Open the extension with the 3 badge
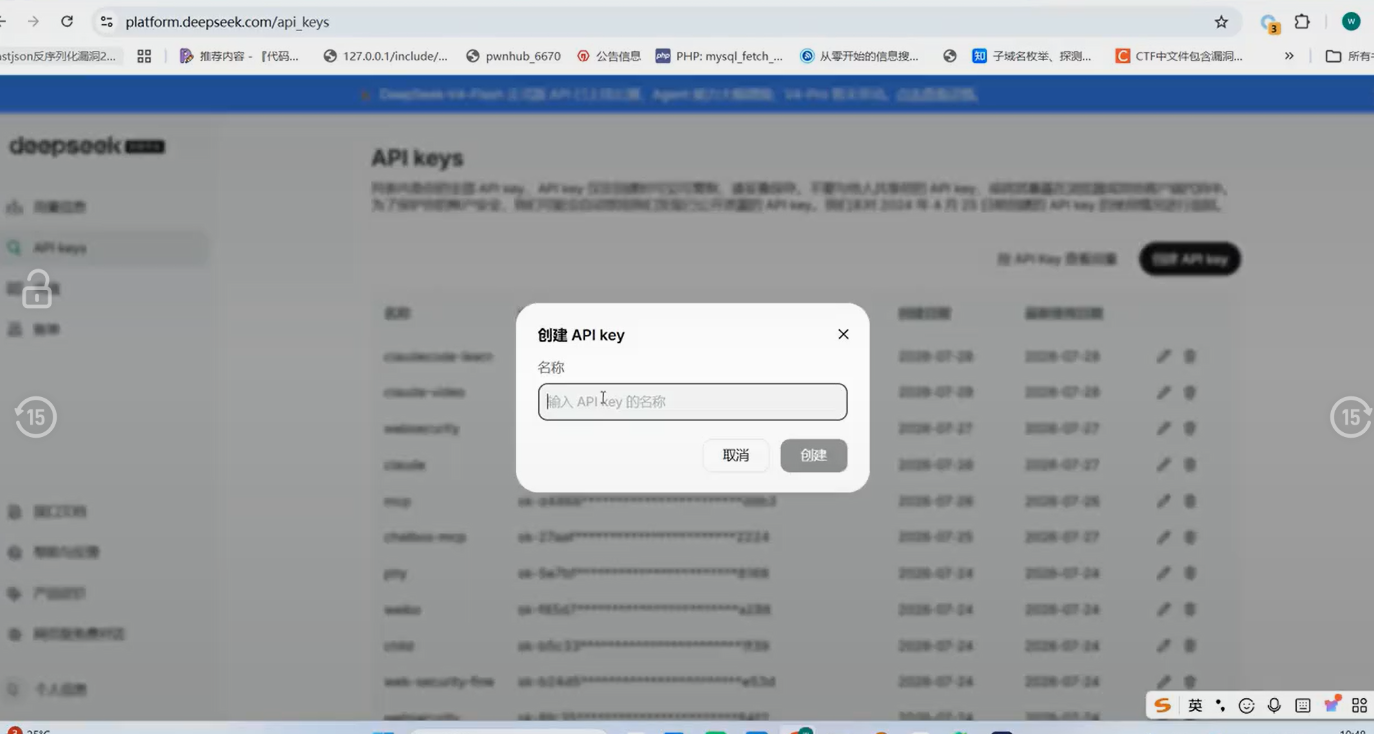This screenshot has width=1374, height=734. click(x=1269, y=23)
